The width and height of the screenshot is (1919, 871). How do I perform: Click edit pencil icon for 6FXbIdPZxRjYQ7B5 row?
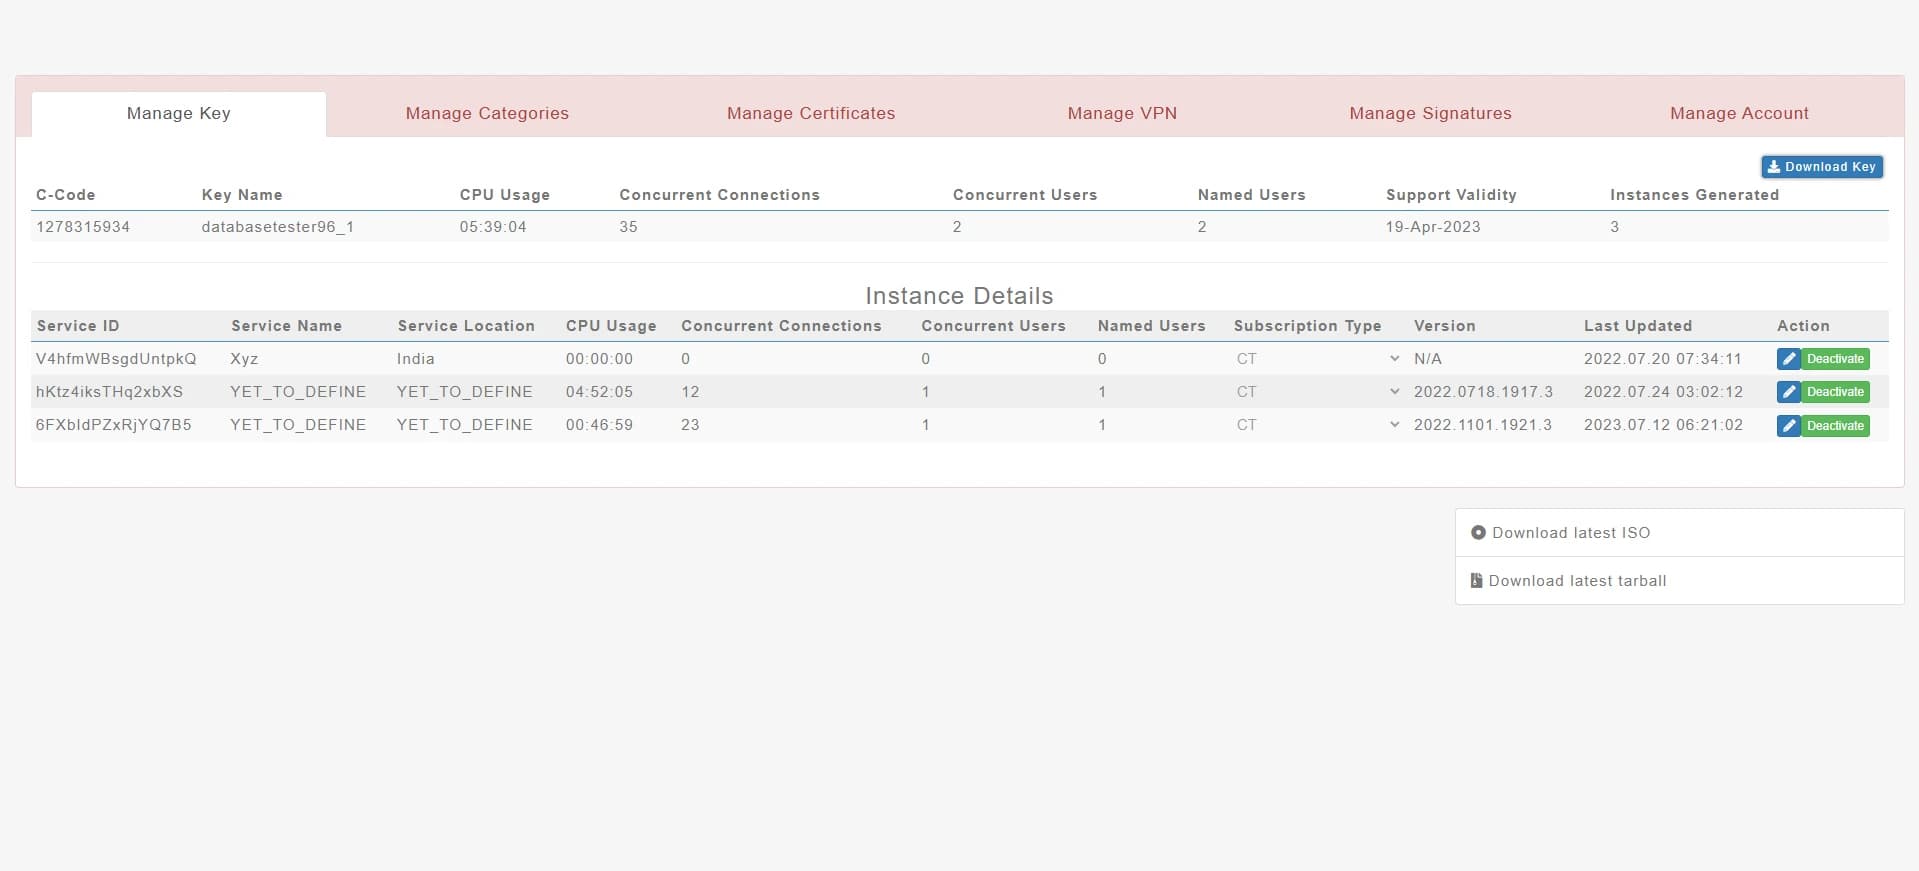point(1788,426)
